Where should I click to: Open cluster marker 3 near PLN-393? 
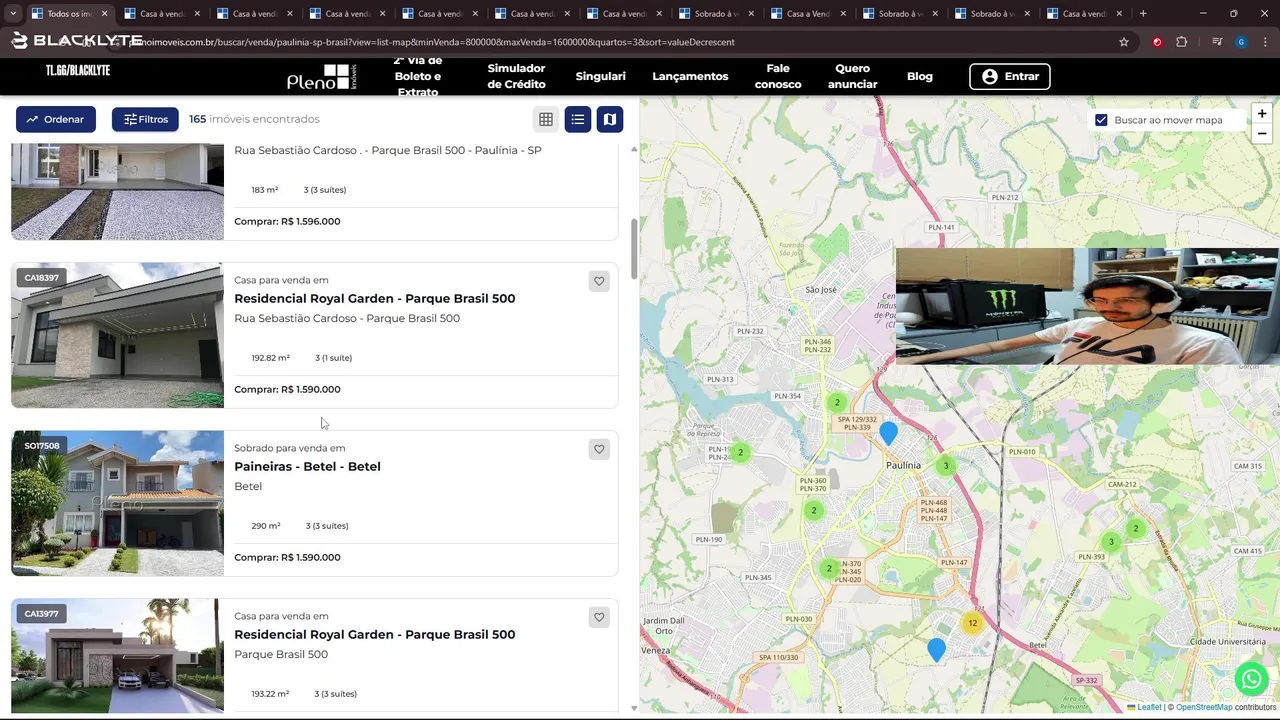point(1110,542)
